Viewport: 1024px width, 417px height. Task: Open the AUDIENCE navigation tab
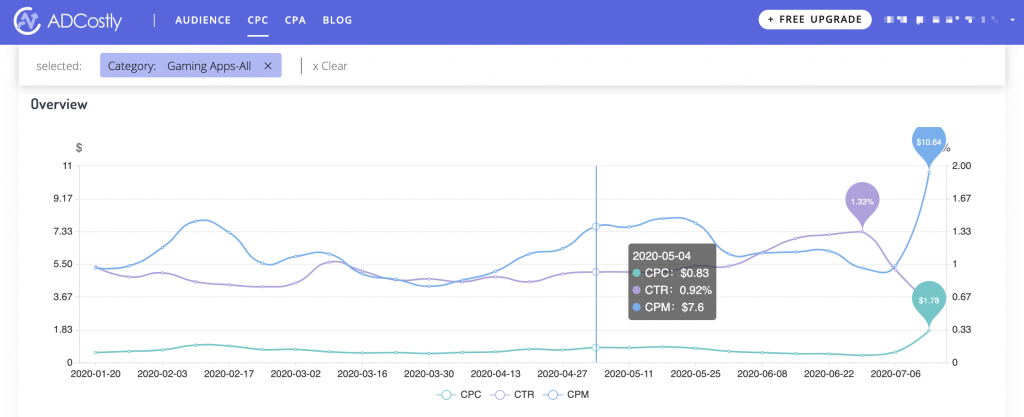point(203,20)
